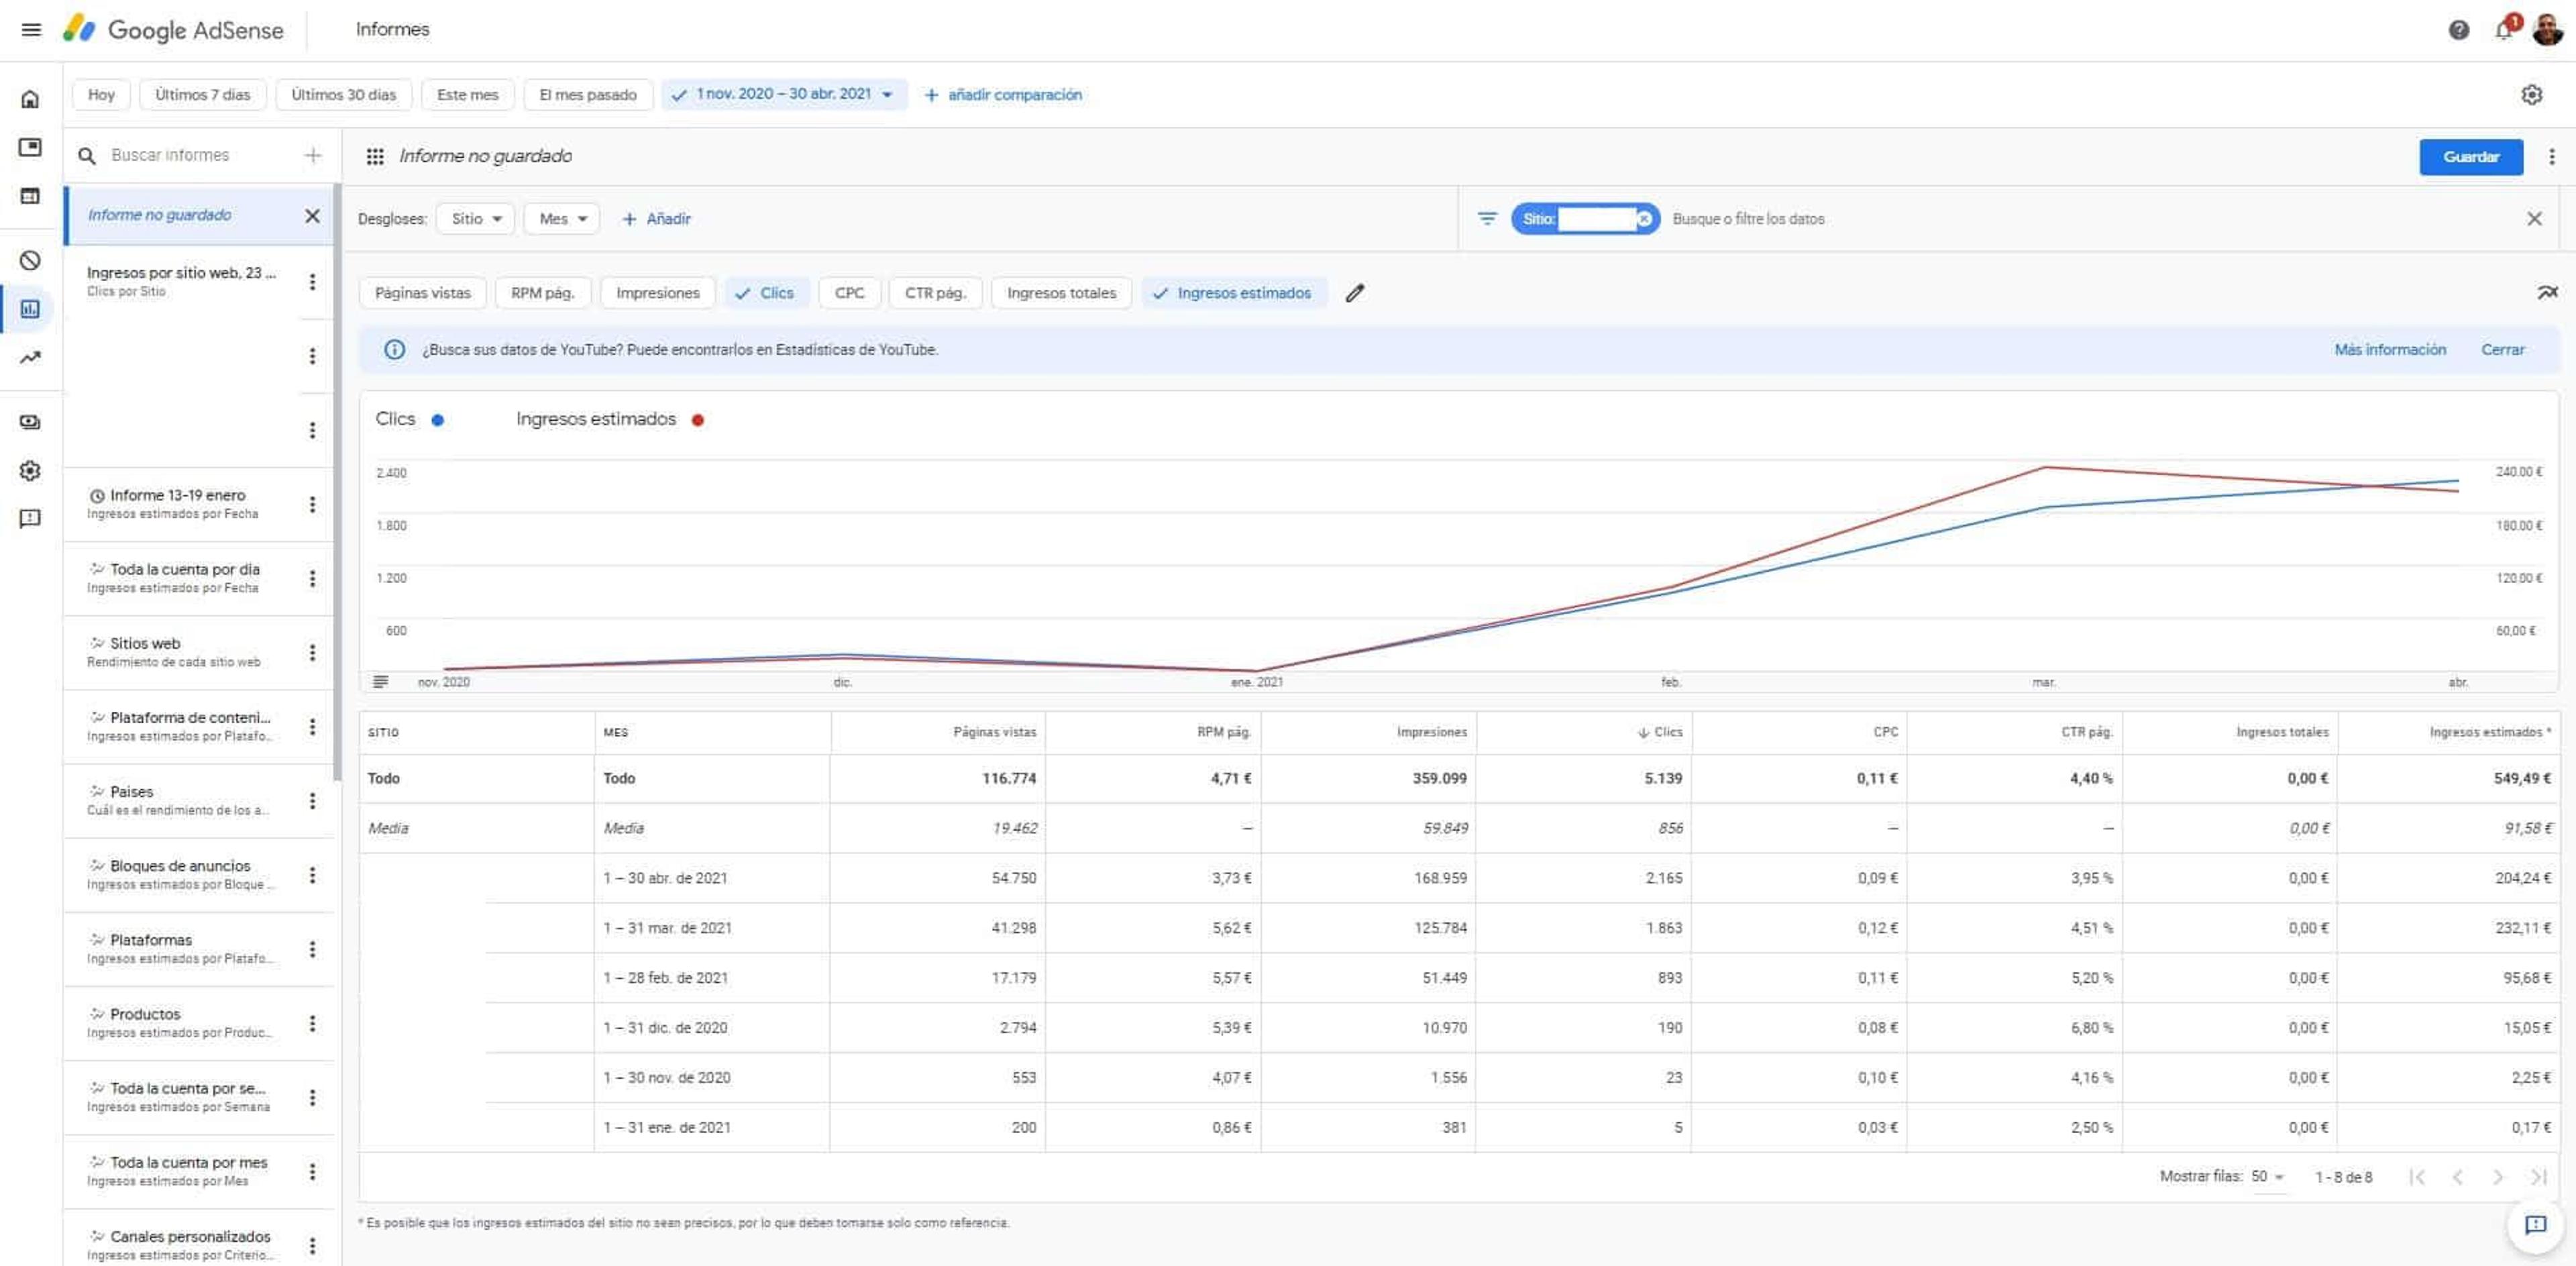The height and width of the screenshot is (1266, 2576).
Task: Open the Mes breakdown dropdown
Action: (562, 219)
